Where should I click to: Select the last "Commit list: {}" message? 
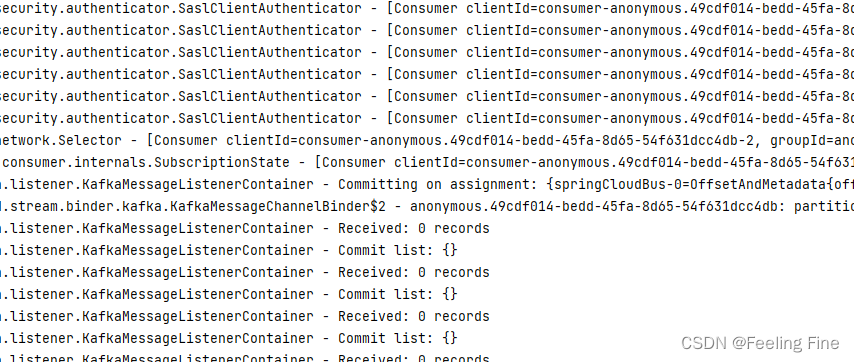398,338
